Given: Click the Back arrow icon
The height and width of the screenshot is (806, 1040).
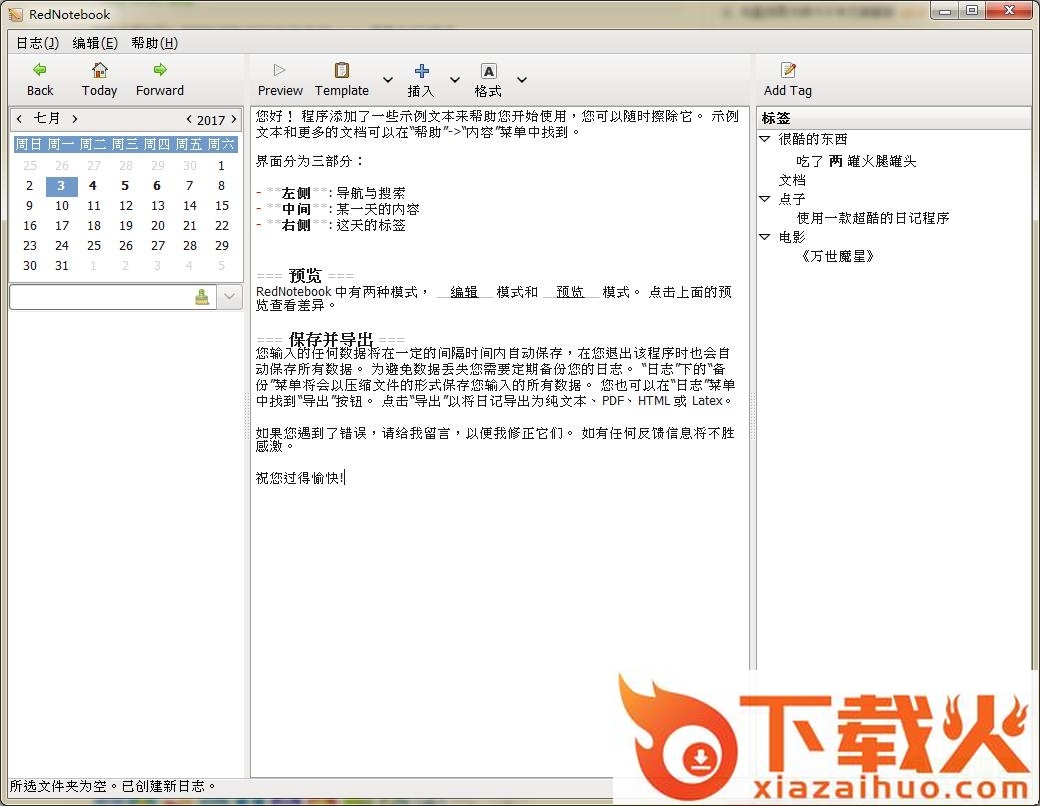Looking at the screenshot, I should click(40, 70).
